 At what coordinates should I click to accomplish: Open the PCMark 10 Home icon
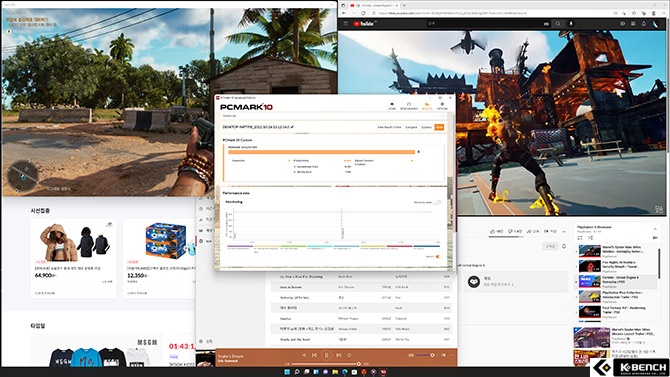tap(391, 106)
